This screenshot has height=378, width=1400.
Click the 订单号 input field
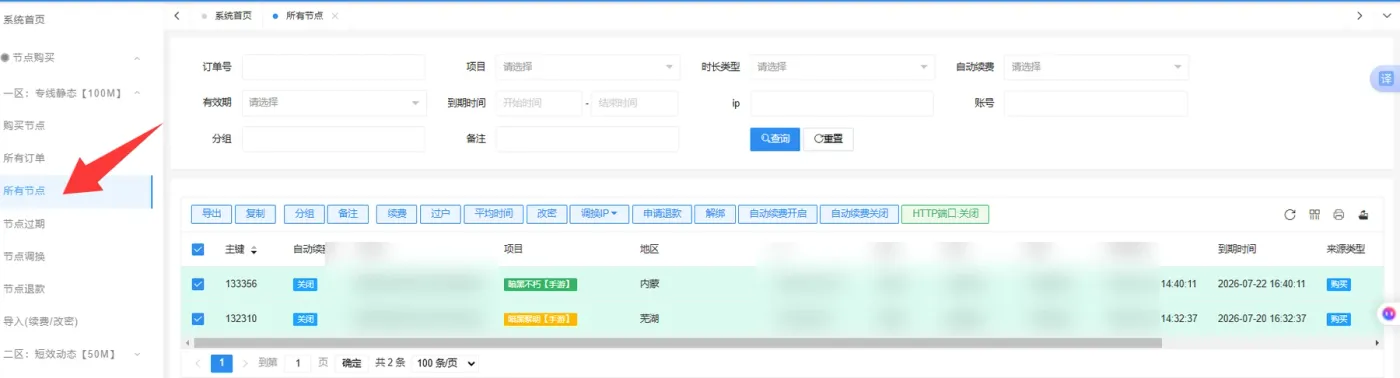334,67
